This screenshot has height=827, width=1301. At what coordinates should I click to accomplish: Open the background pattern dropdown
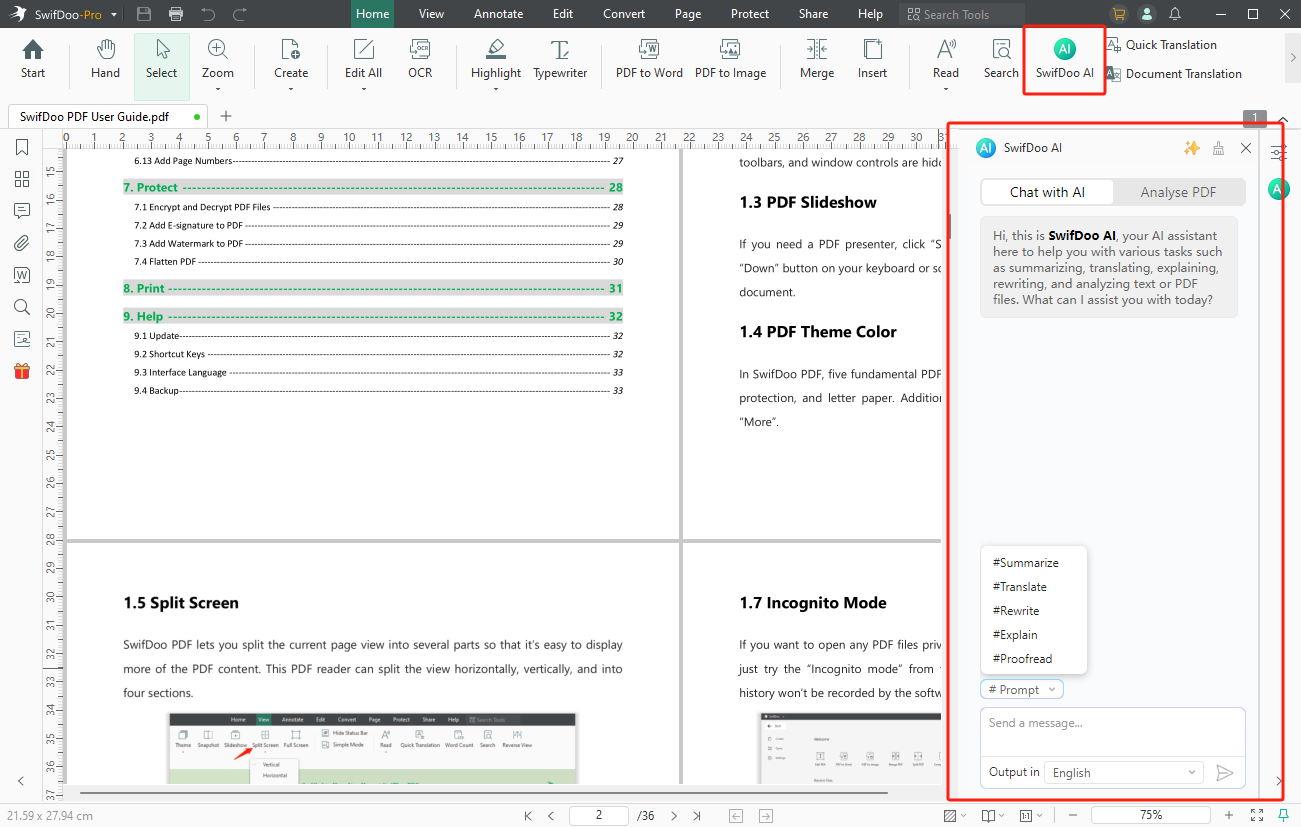coord(954,815)
